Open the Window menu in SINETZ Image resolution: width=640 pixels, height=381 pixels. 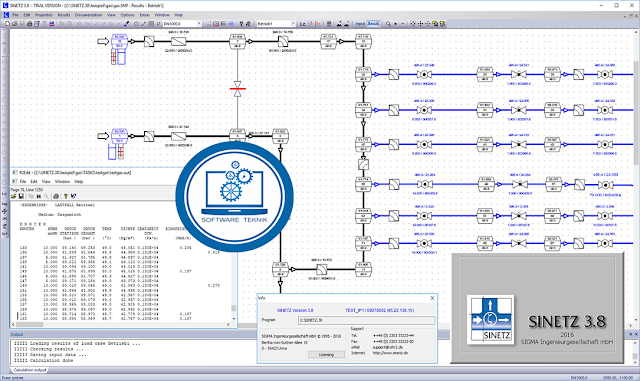[162, 15]
